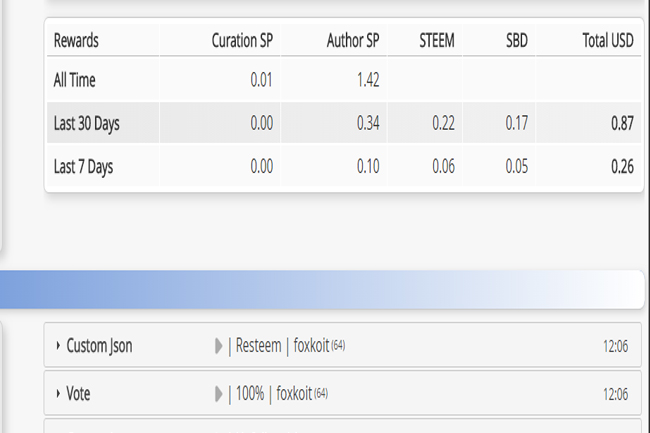Click gray triangle icon before Resteem
This screenshot has height=433, width=650.
coord(219,346)
